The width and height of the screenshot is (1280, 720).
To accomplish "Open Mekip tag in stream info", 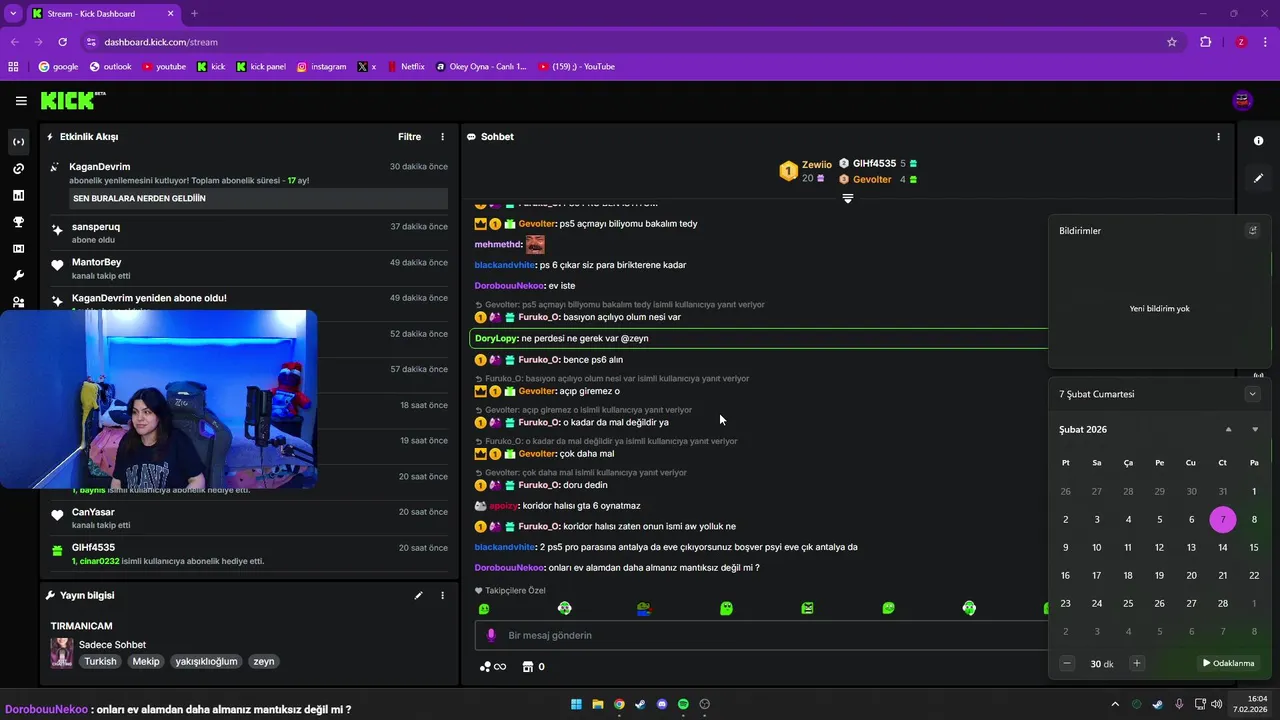I will (146, 661).
